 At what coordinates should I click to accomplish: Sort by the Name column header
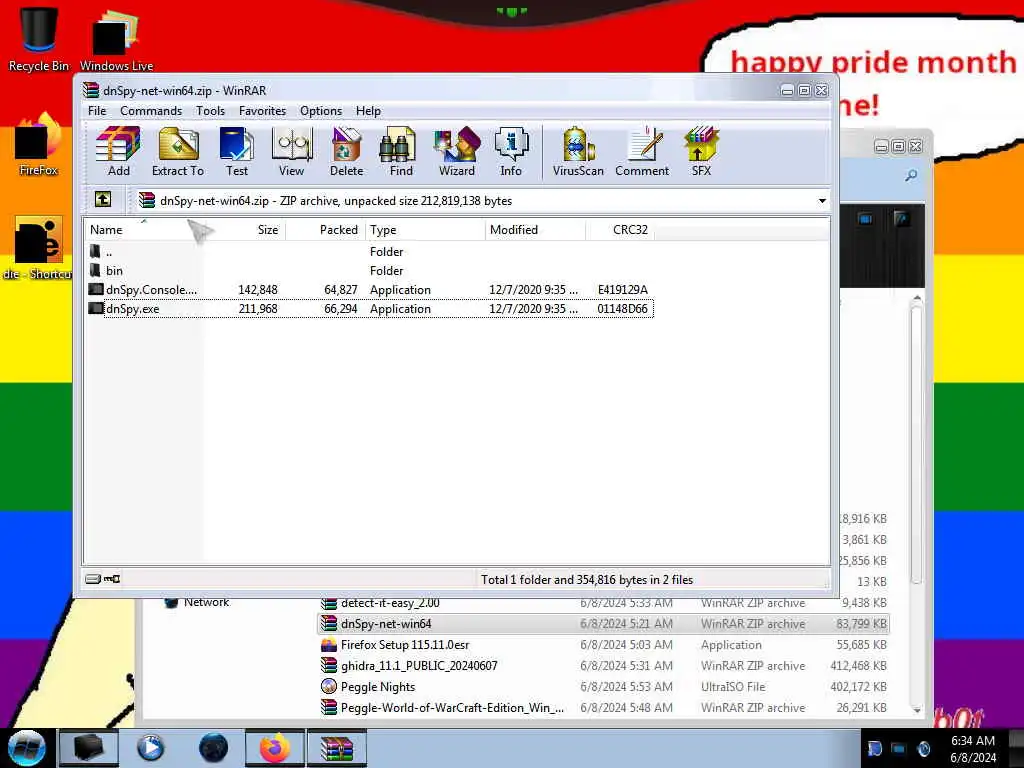pyautogui.click(x=143, y=230)
